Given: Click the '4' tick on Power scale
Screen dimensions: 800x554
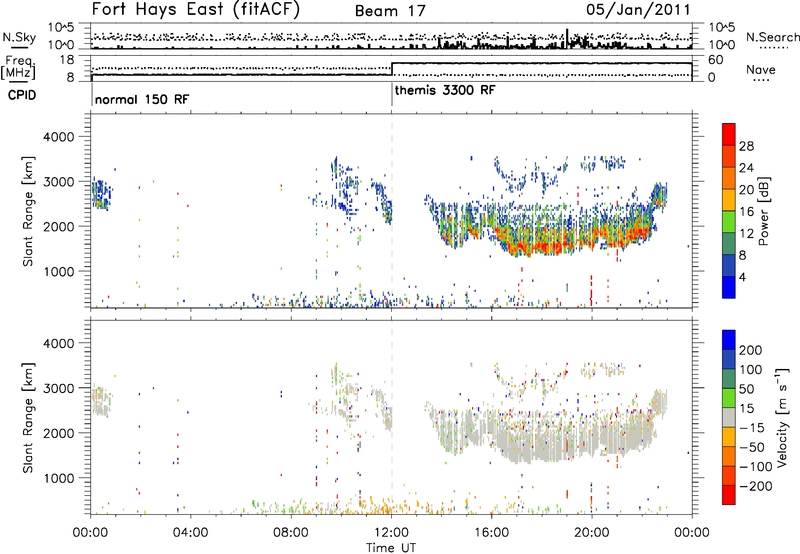Looking at the screenshot, I should click(x=743, y=277).
